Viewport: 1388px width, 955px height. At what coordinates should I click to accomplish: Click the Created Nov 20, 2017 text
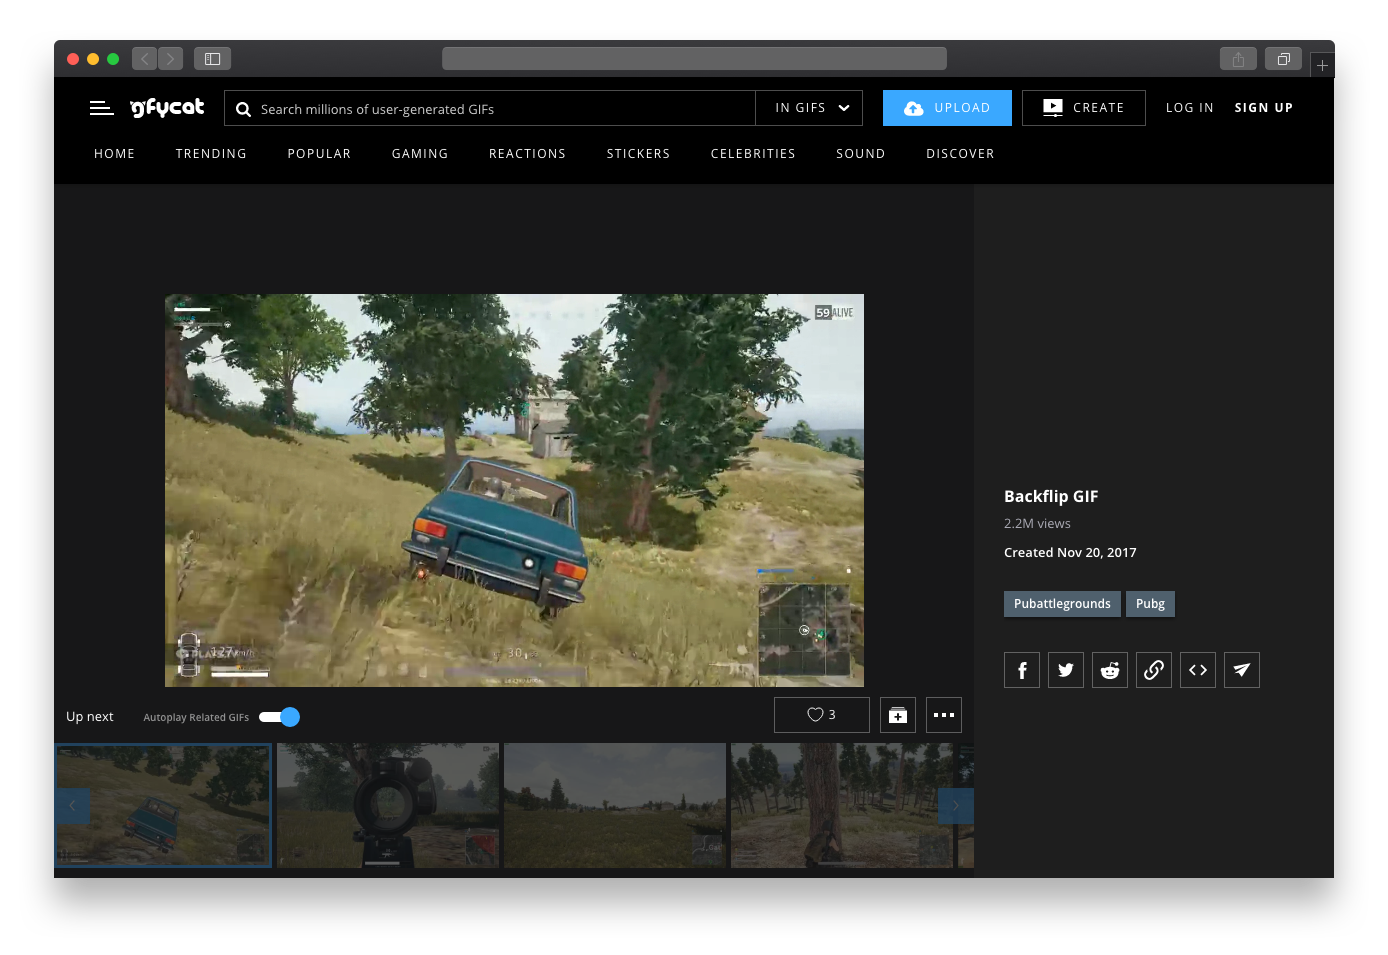[1070, 553]
